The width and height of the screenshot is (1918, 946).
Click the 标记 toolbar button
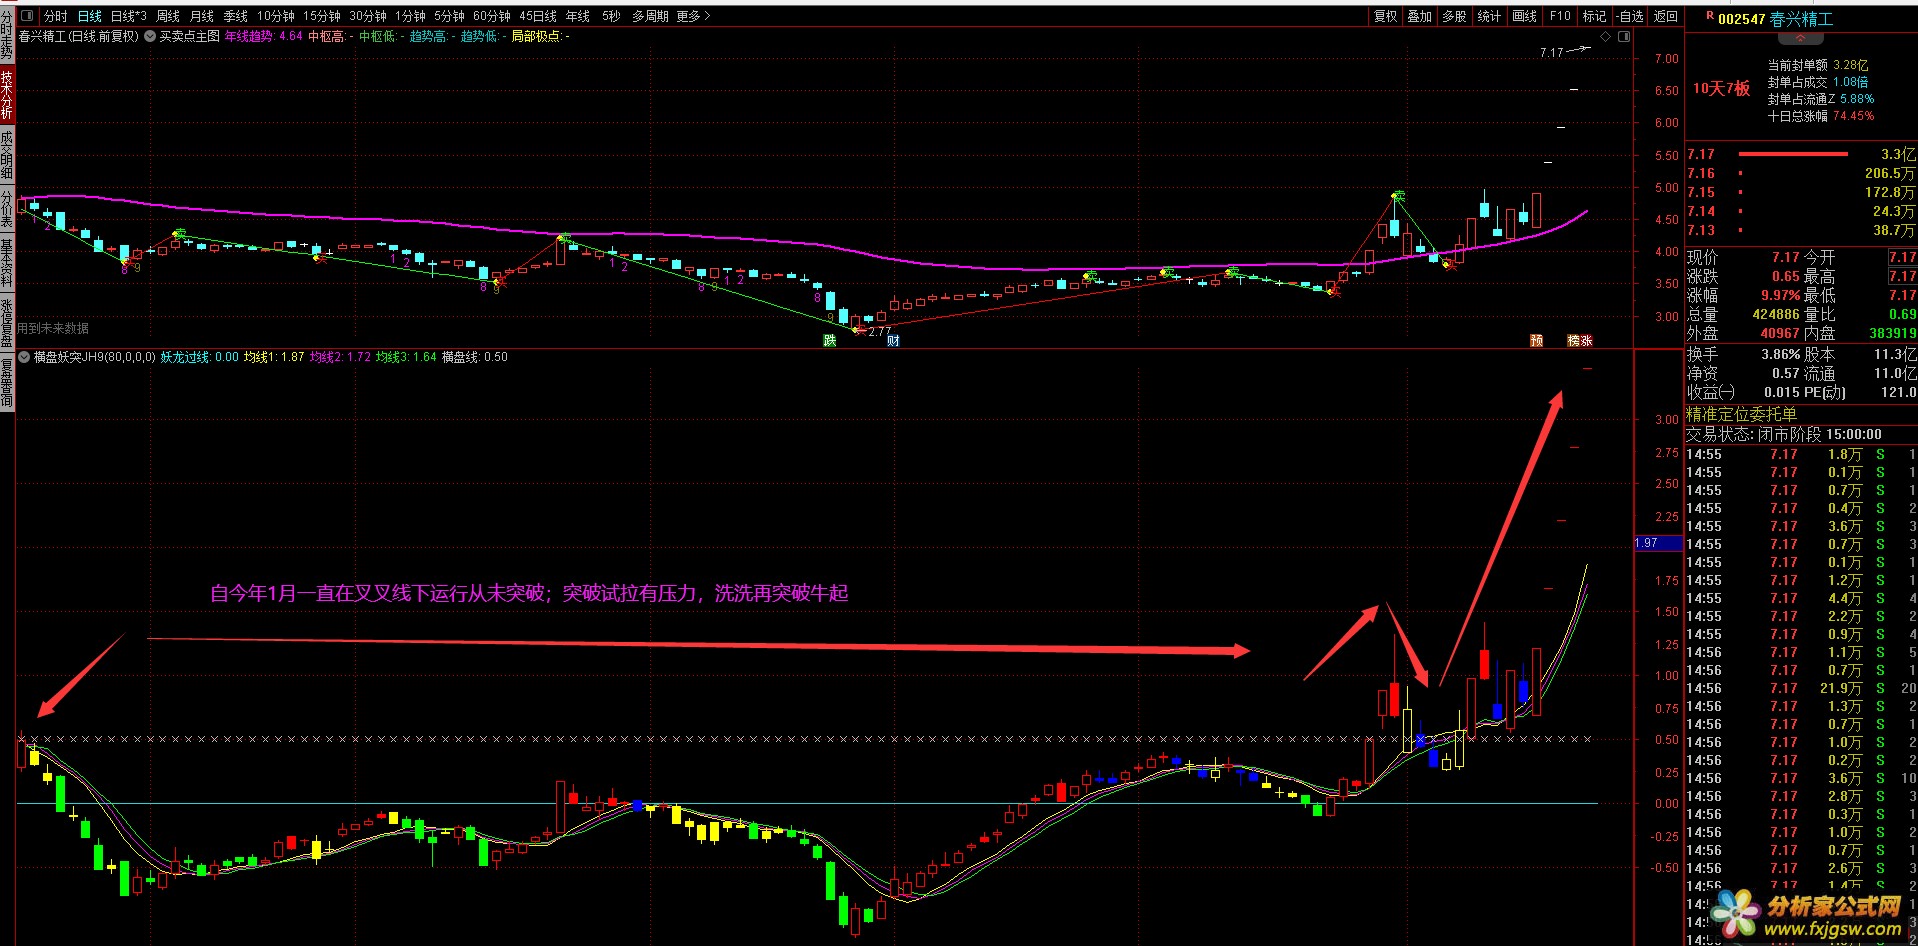tap(1594, 16)
